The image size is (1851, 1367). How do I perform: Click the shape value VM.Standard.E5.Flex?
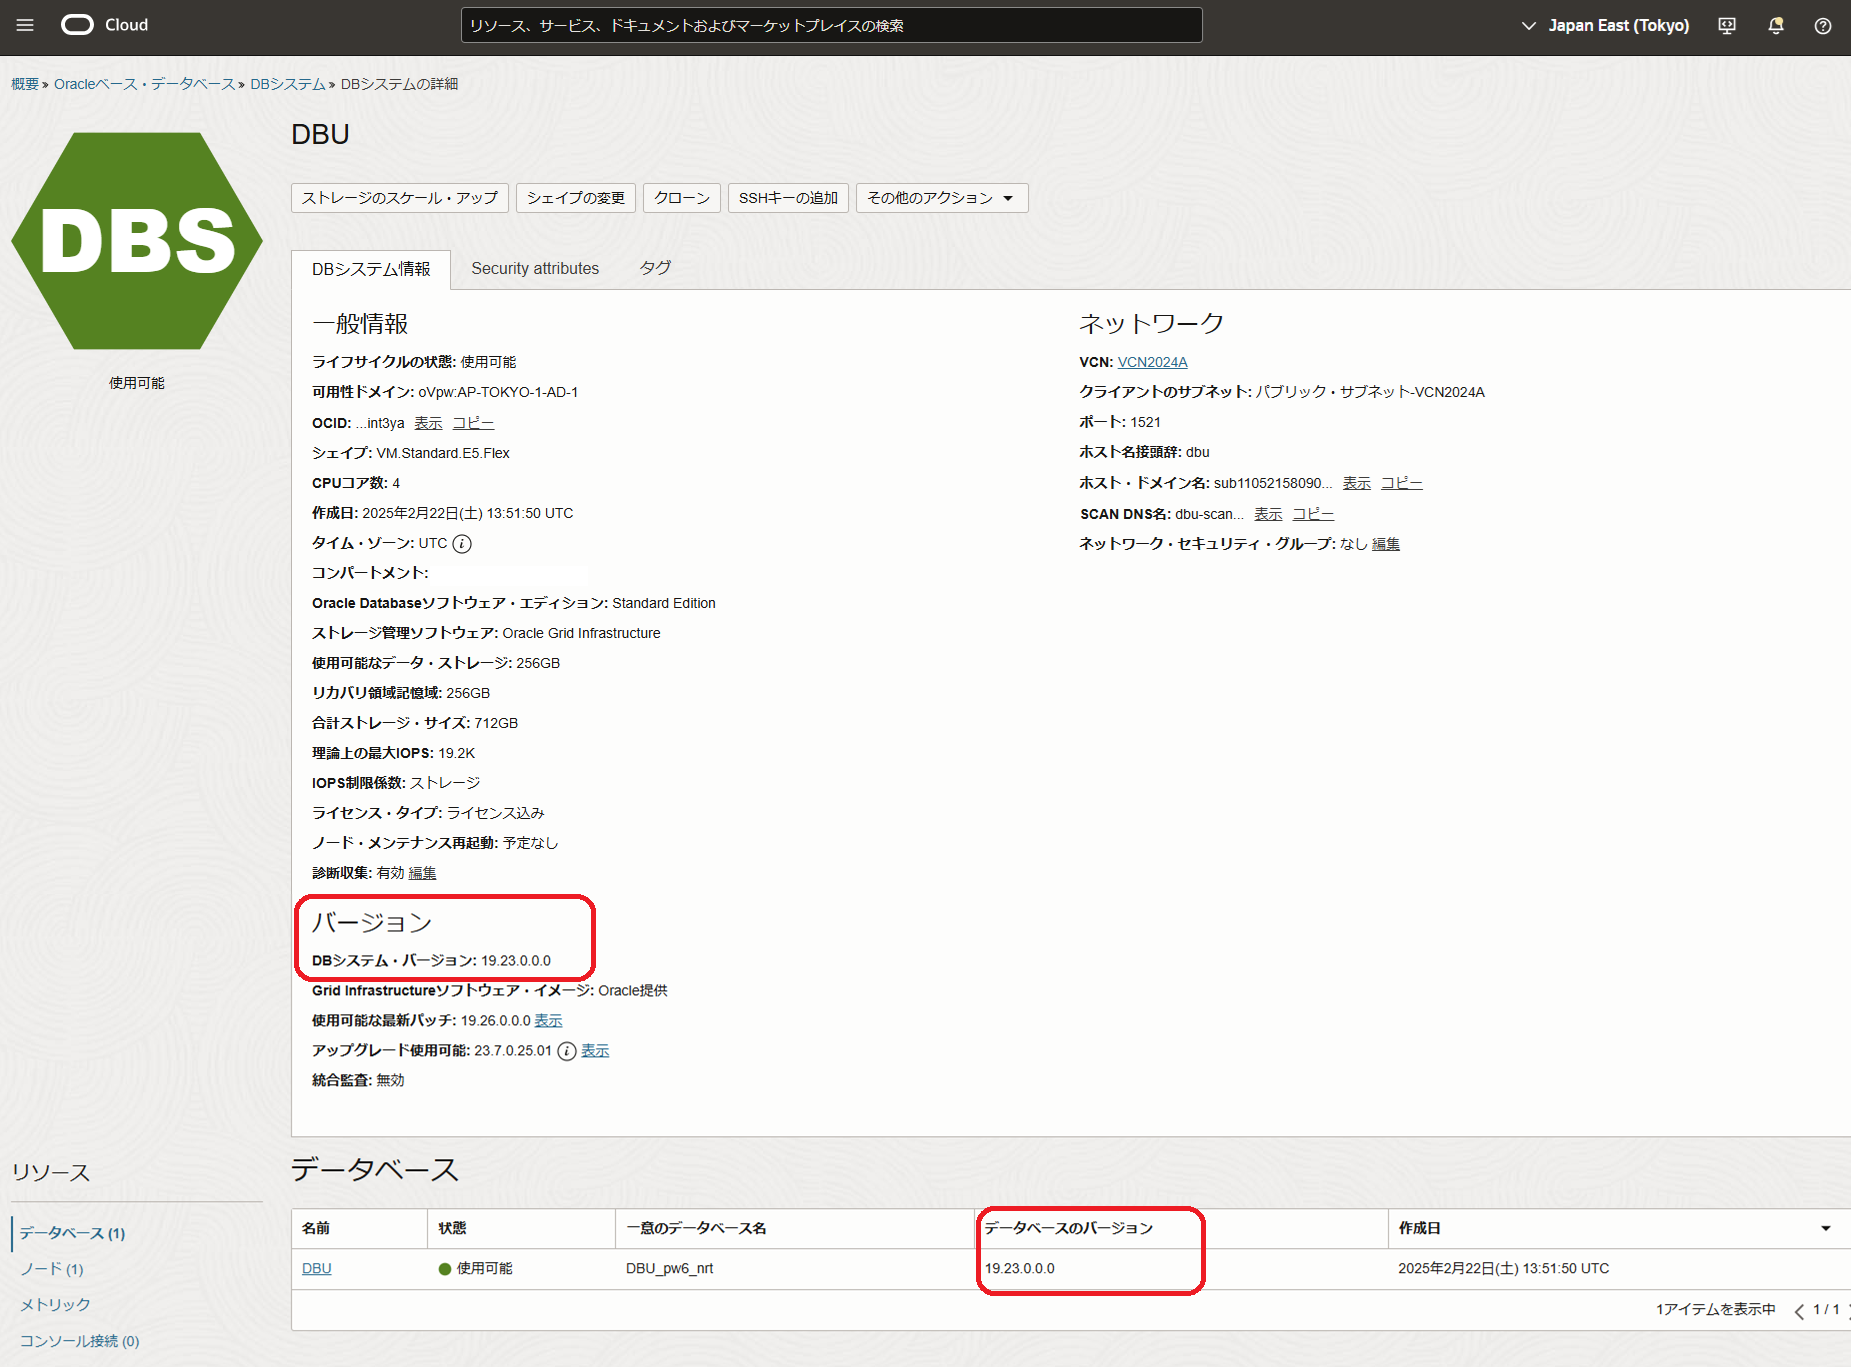(443, 453)
